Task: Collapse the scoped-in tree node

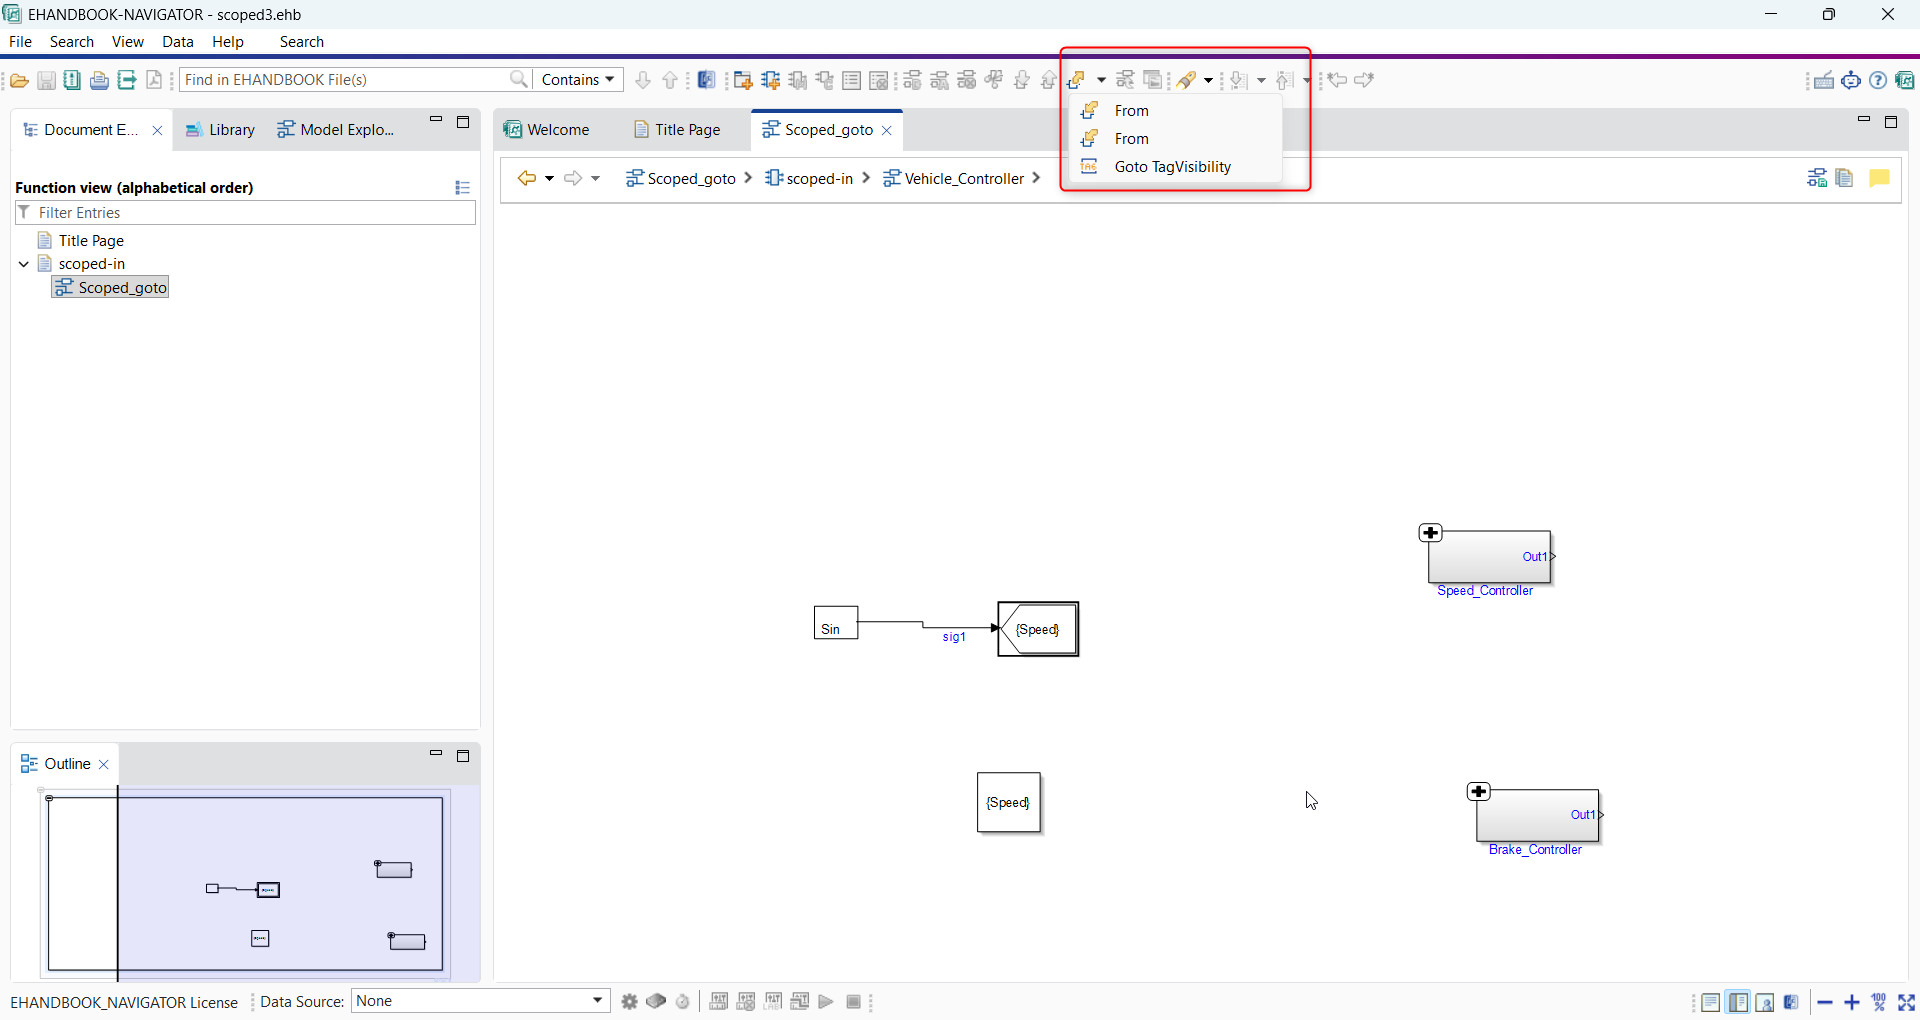Action: tap(24, 264)
